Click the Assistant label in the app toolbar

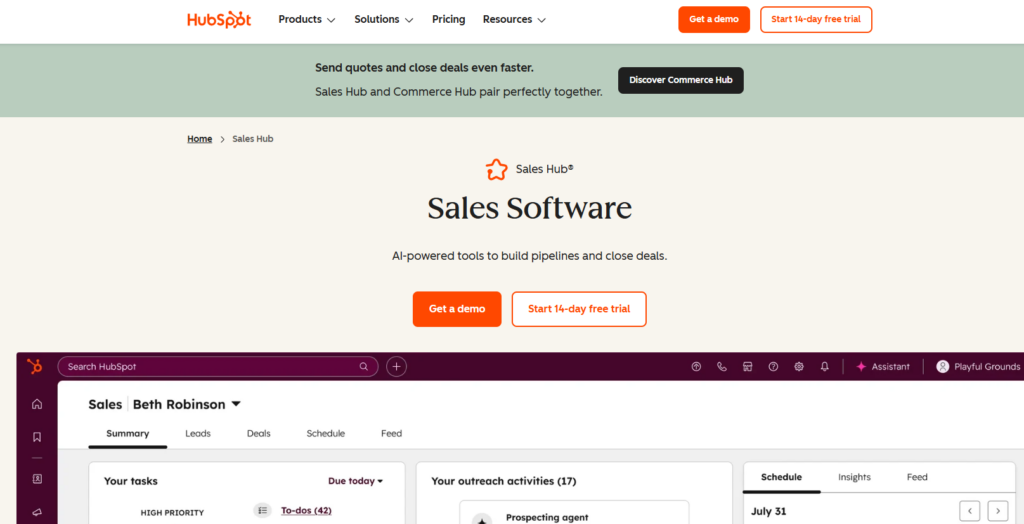(891, 367)
